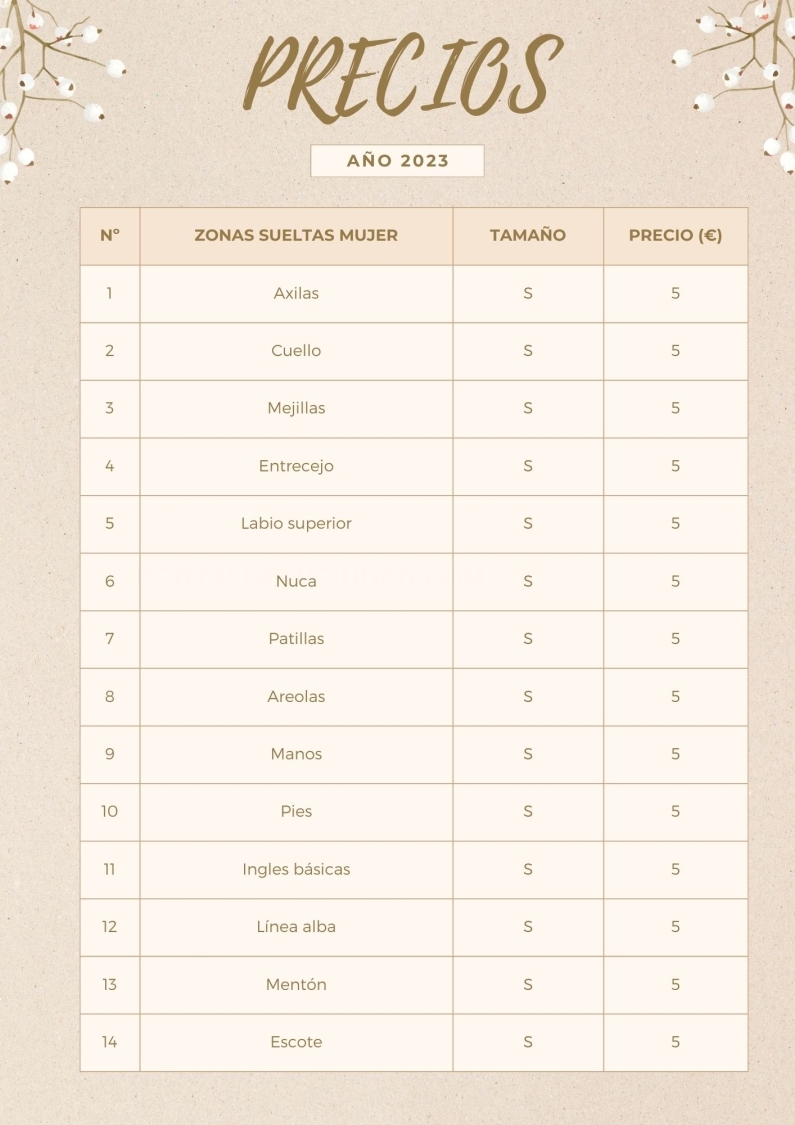Click the PRECIO (€) column header
Screen dimensions: 795x1125
pyautogui.click(x=675, y=236)
